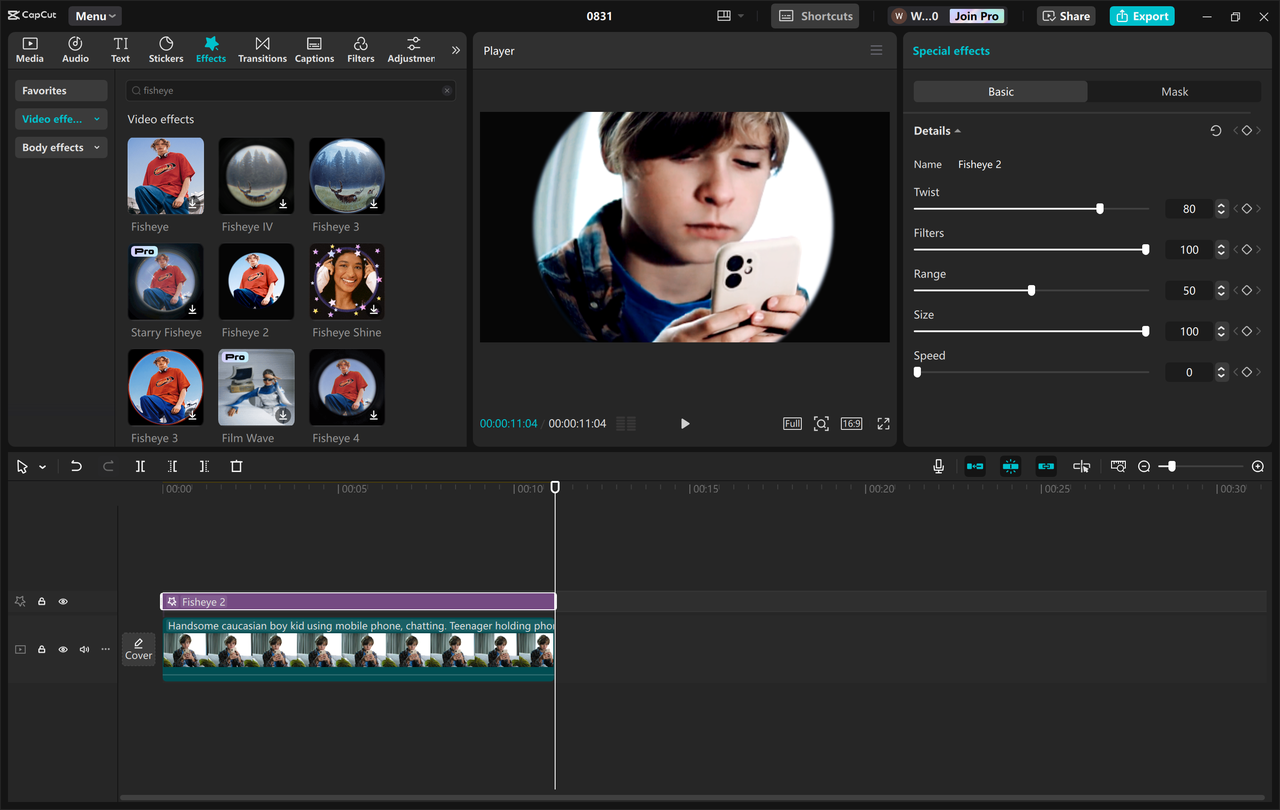Click the Shortcuts button
1280x810 pixels.
click(815, 16)
